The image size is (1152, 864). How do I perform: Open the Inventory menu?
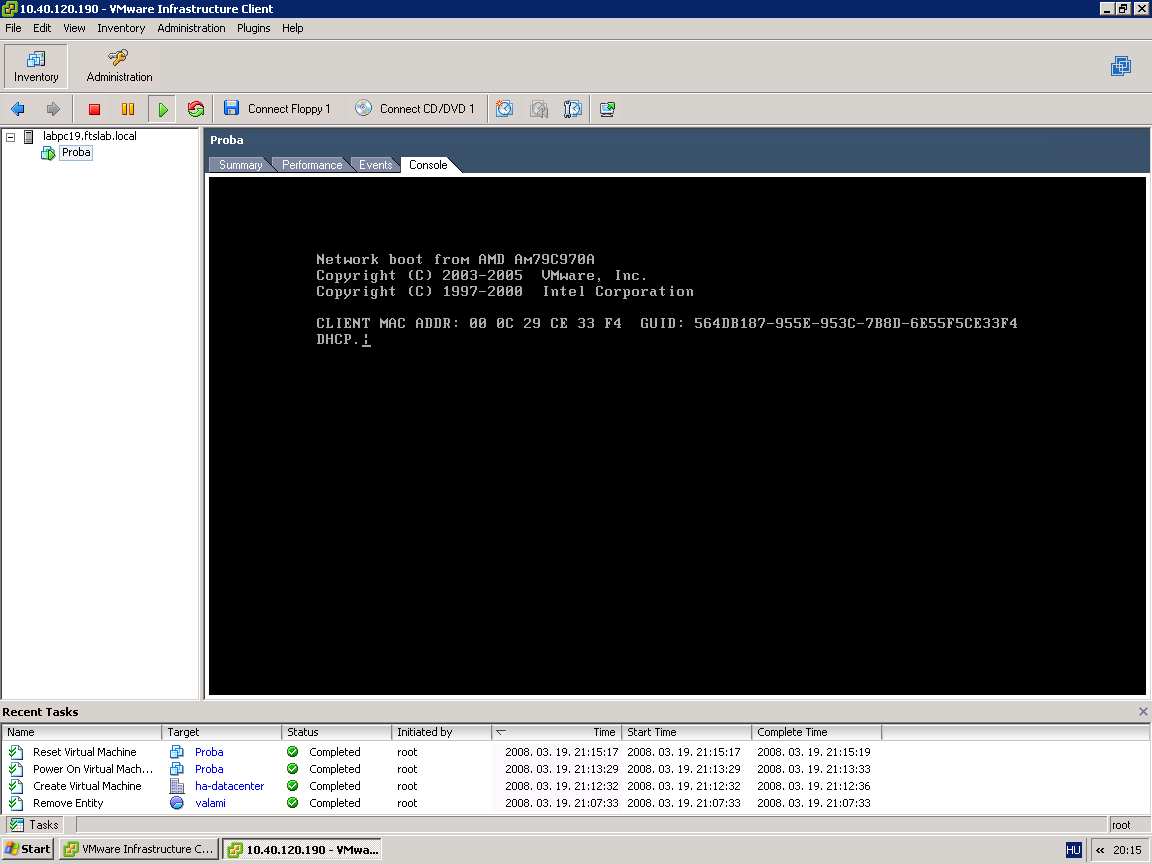[x=121, y=28]
